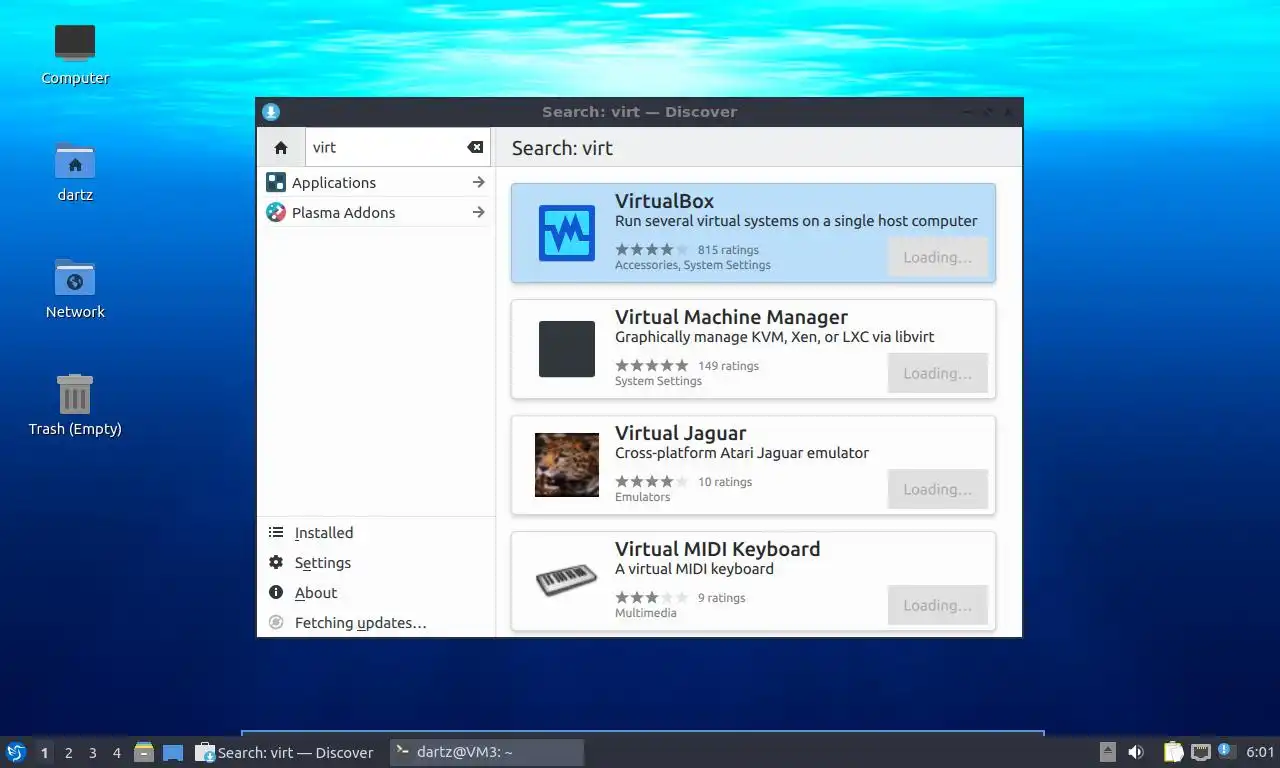This screenshot has height=768, width=1280.
Task: Click the 'Emulators' category text
Action: point(642,497)
